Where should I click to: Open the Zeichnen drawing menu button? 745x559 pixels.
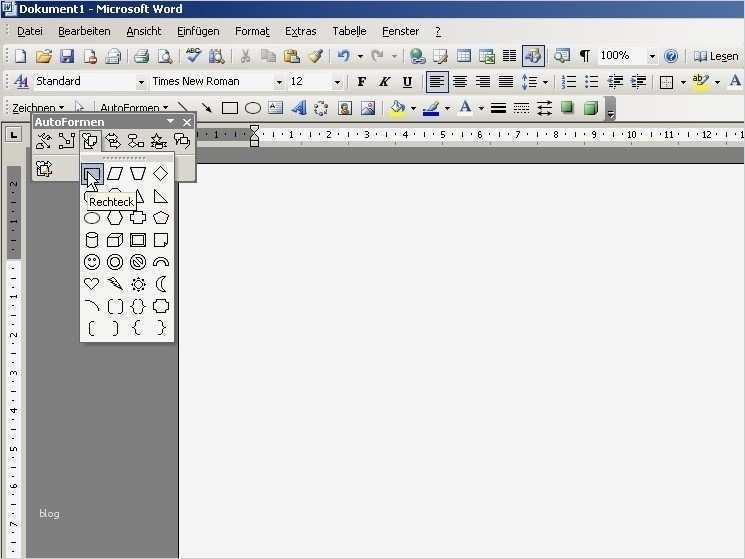pos(38,108)
